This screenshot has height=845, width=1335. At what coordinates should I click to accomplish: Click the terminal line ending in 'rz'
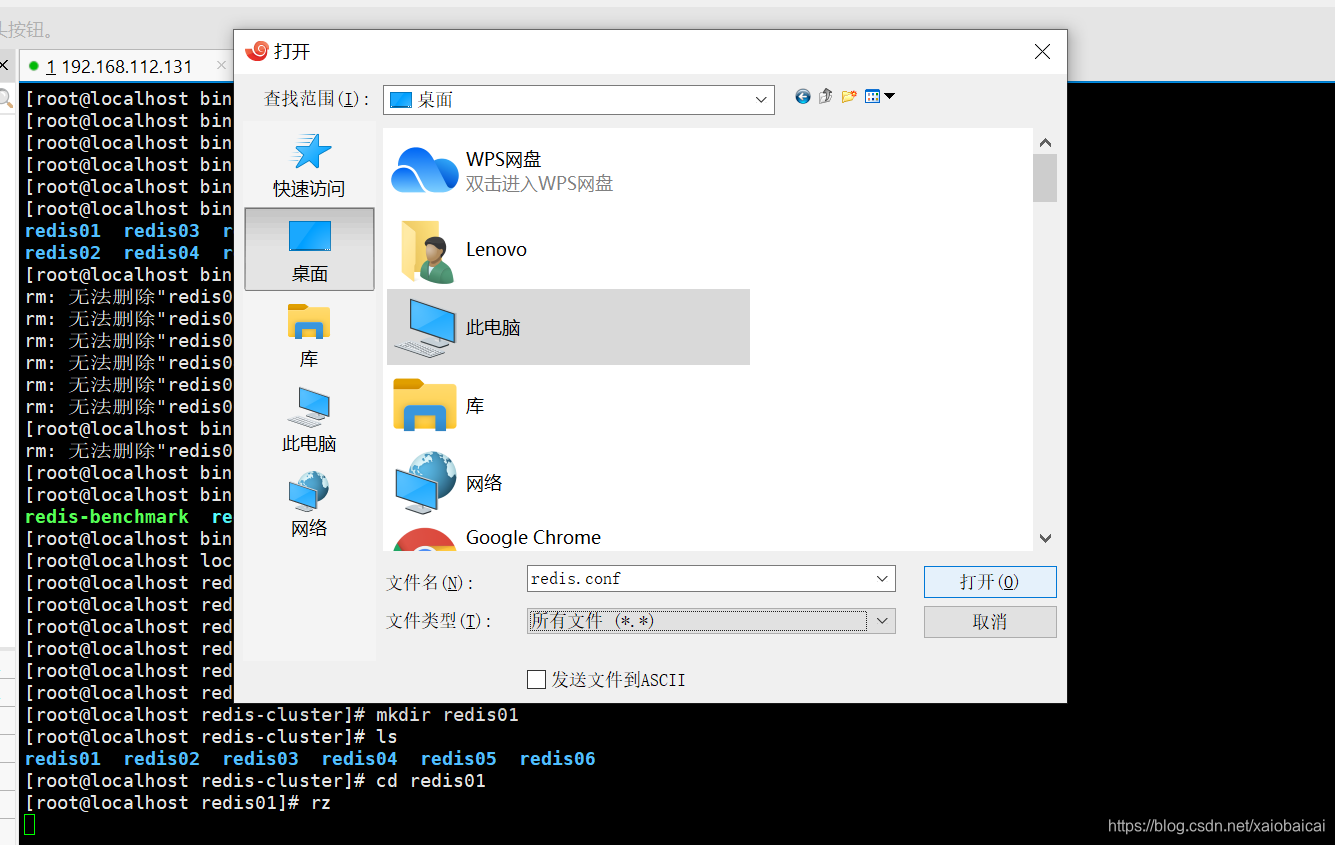point(177,803)
